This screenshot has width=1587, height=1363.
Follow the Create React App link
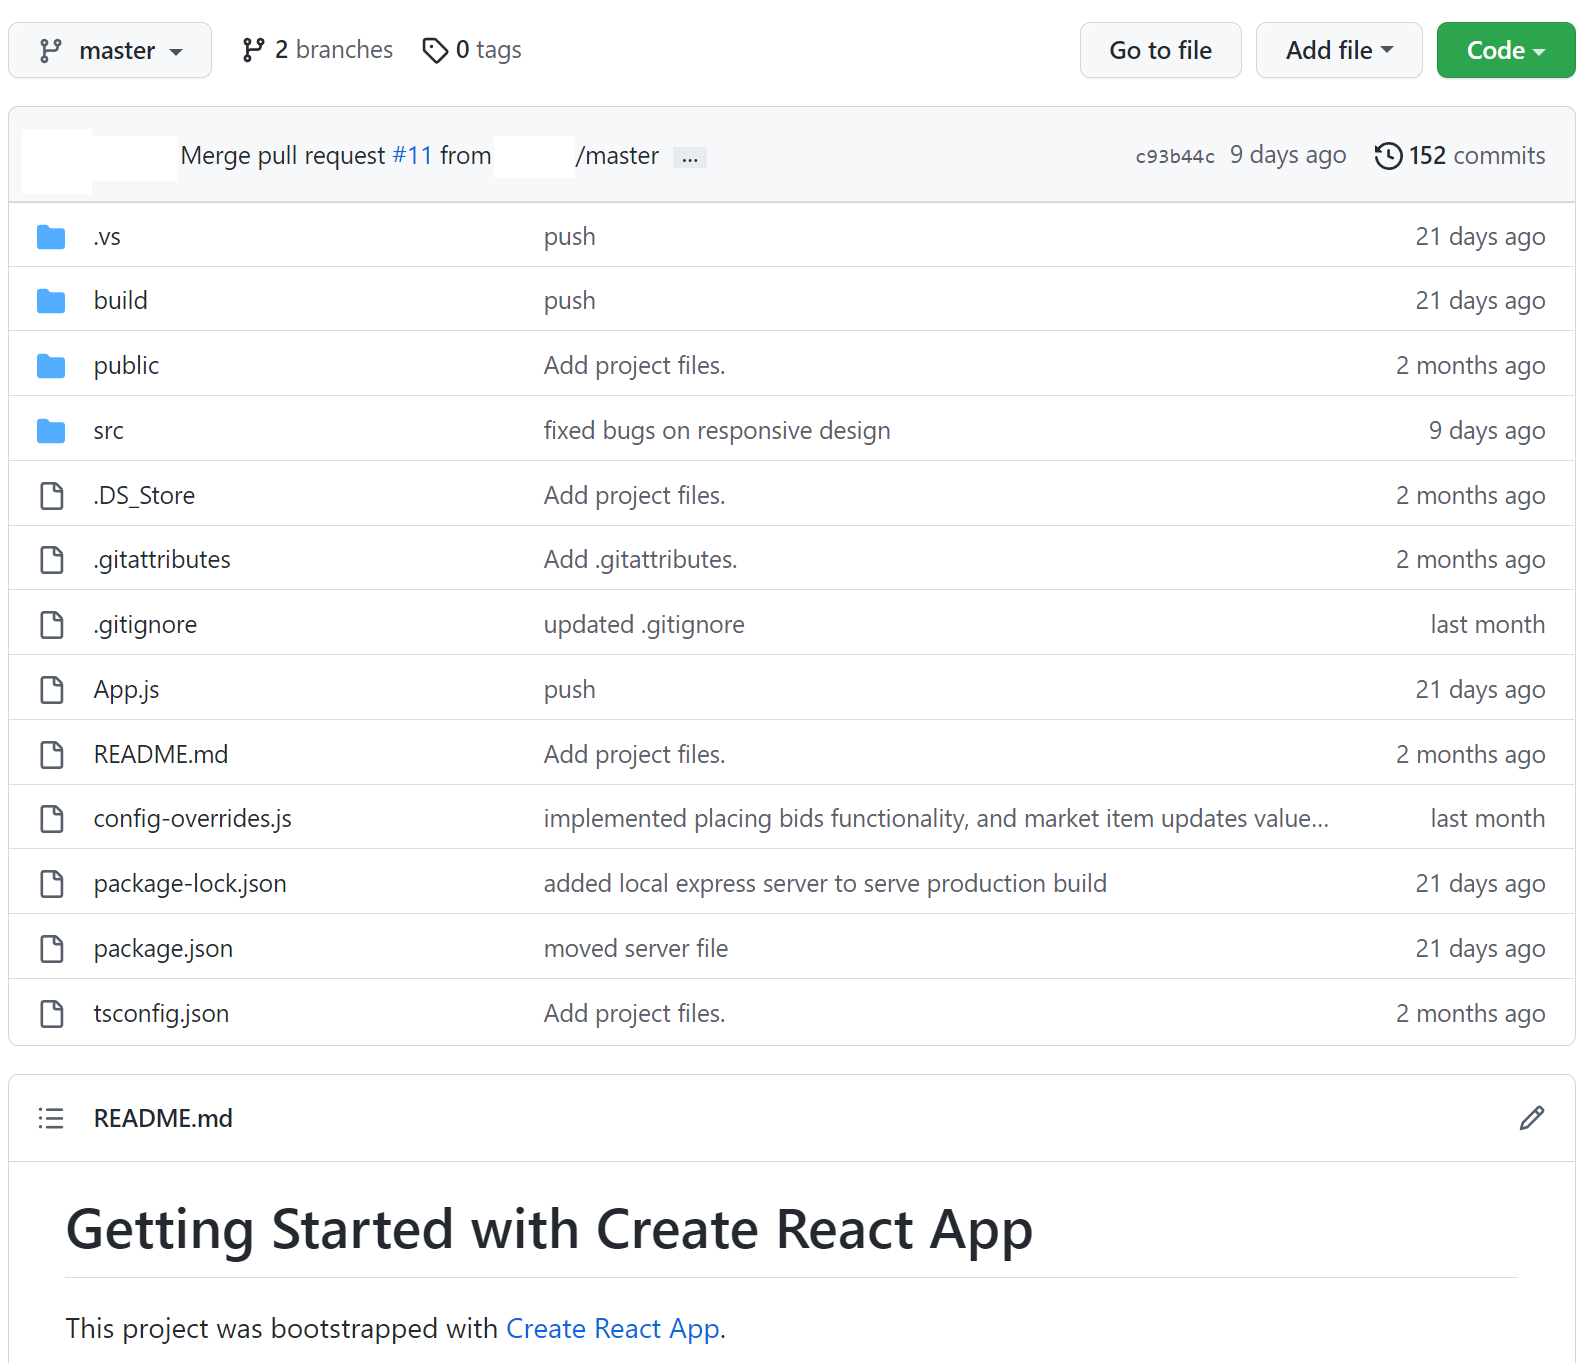pos(612,1328)
